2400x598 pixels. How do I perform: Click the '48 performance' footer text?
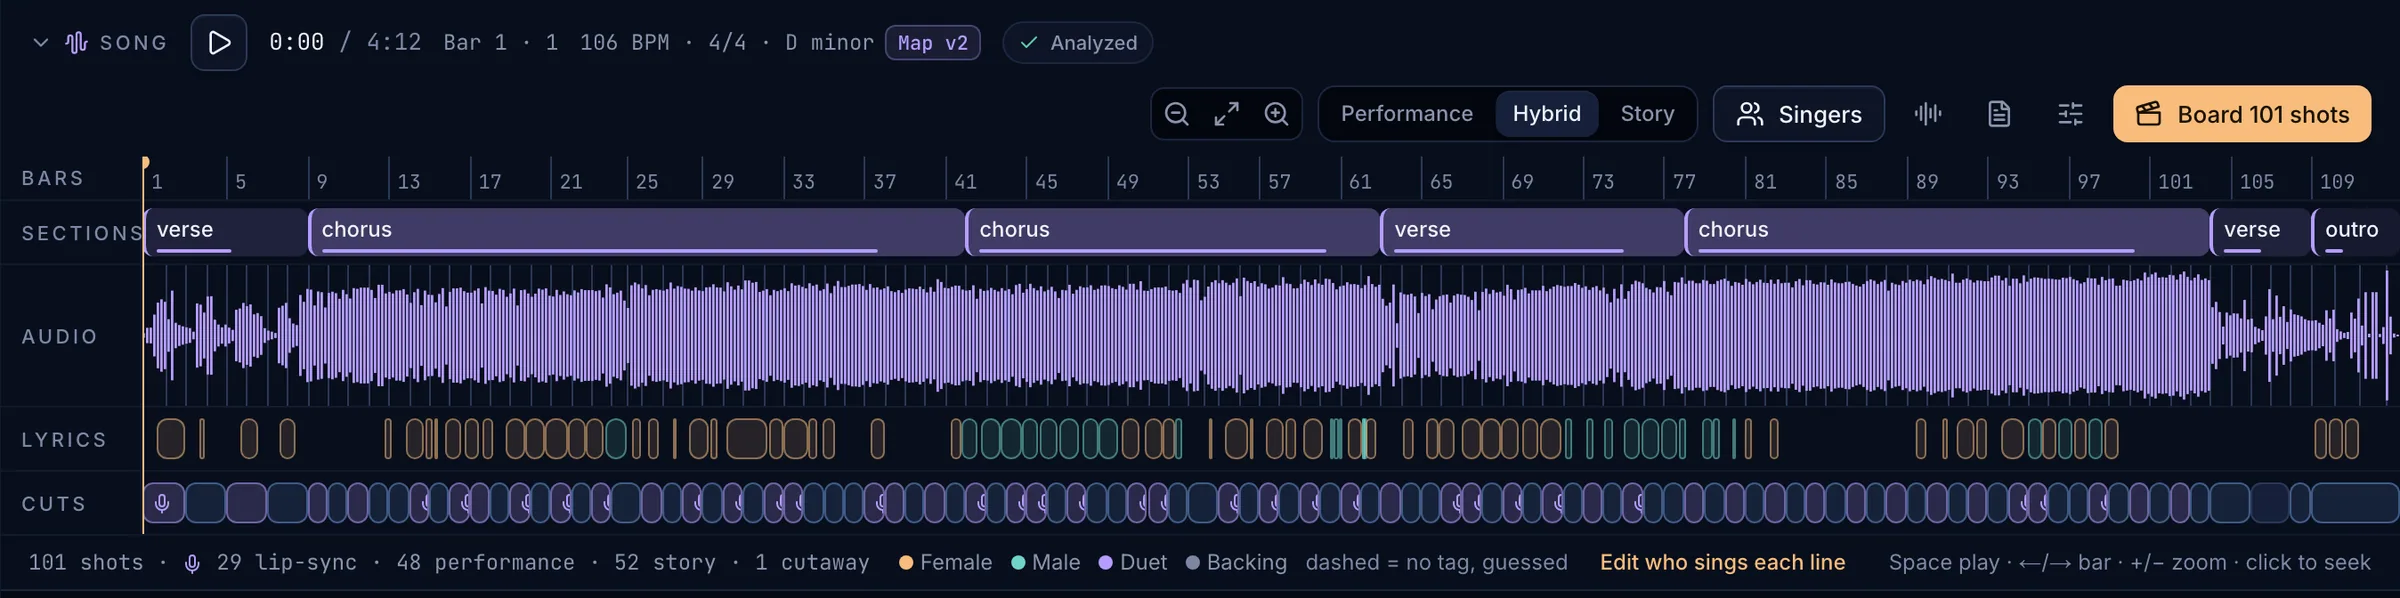(485, 563)
